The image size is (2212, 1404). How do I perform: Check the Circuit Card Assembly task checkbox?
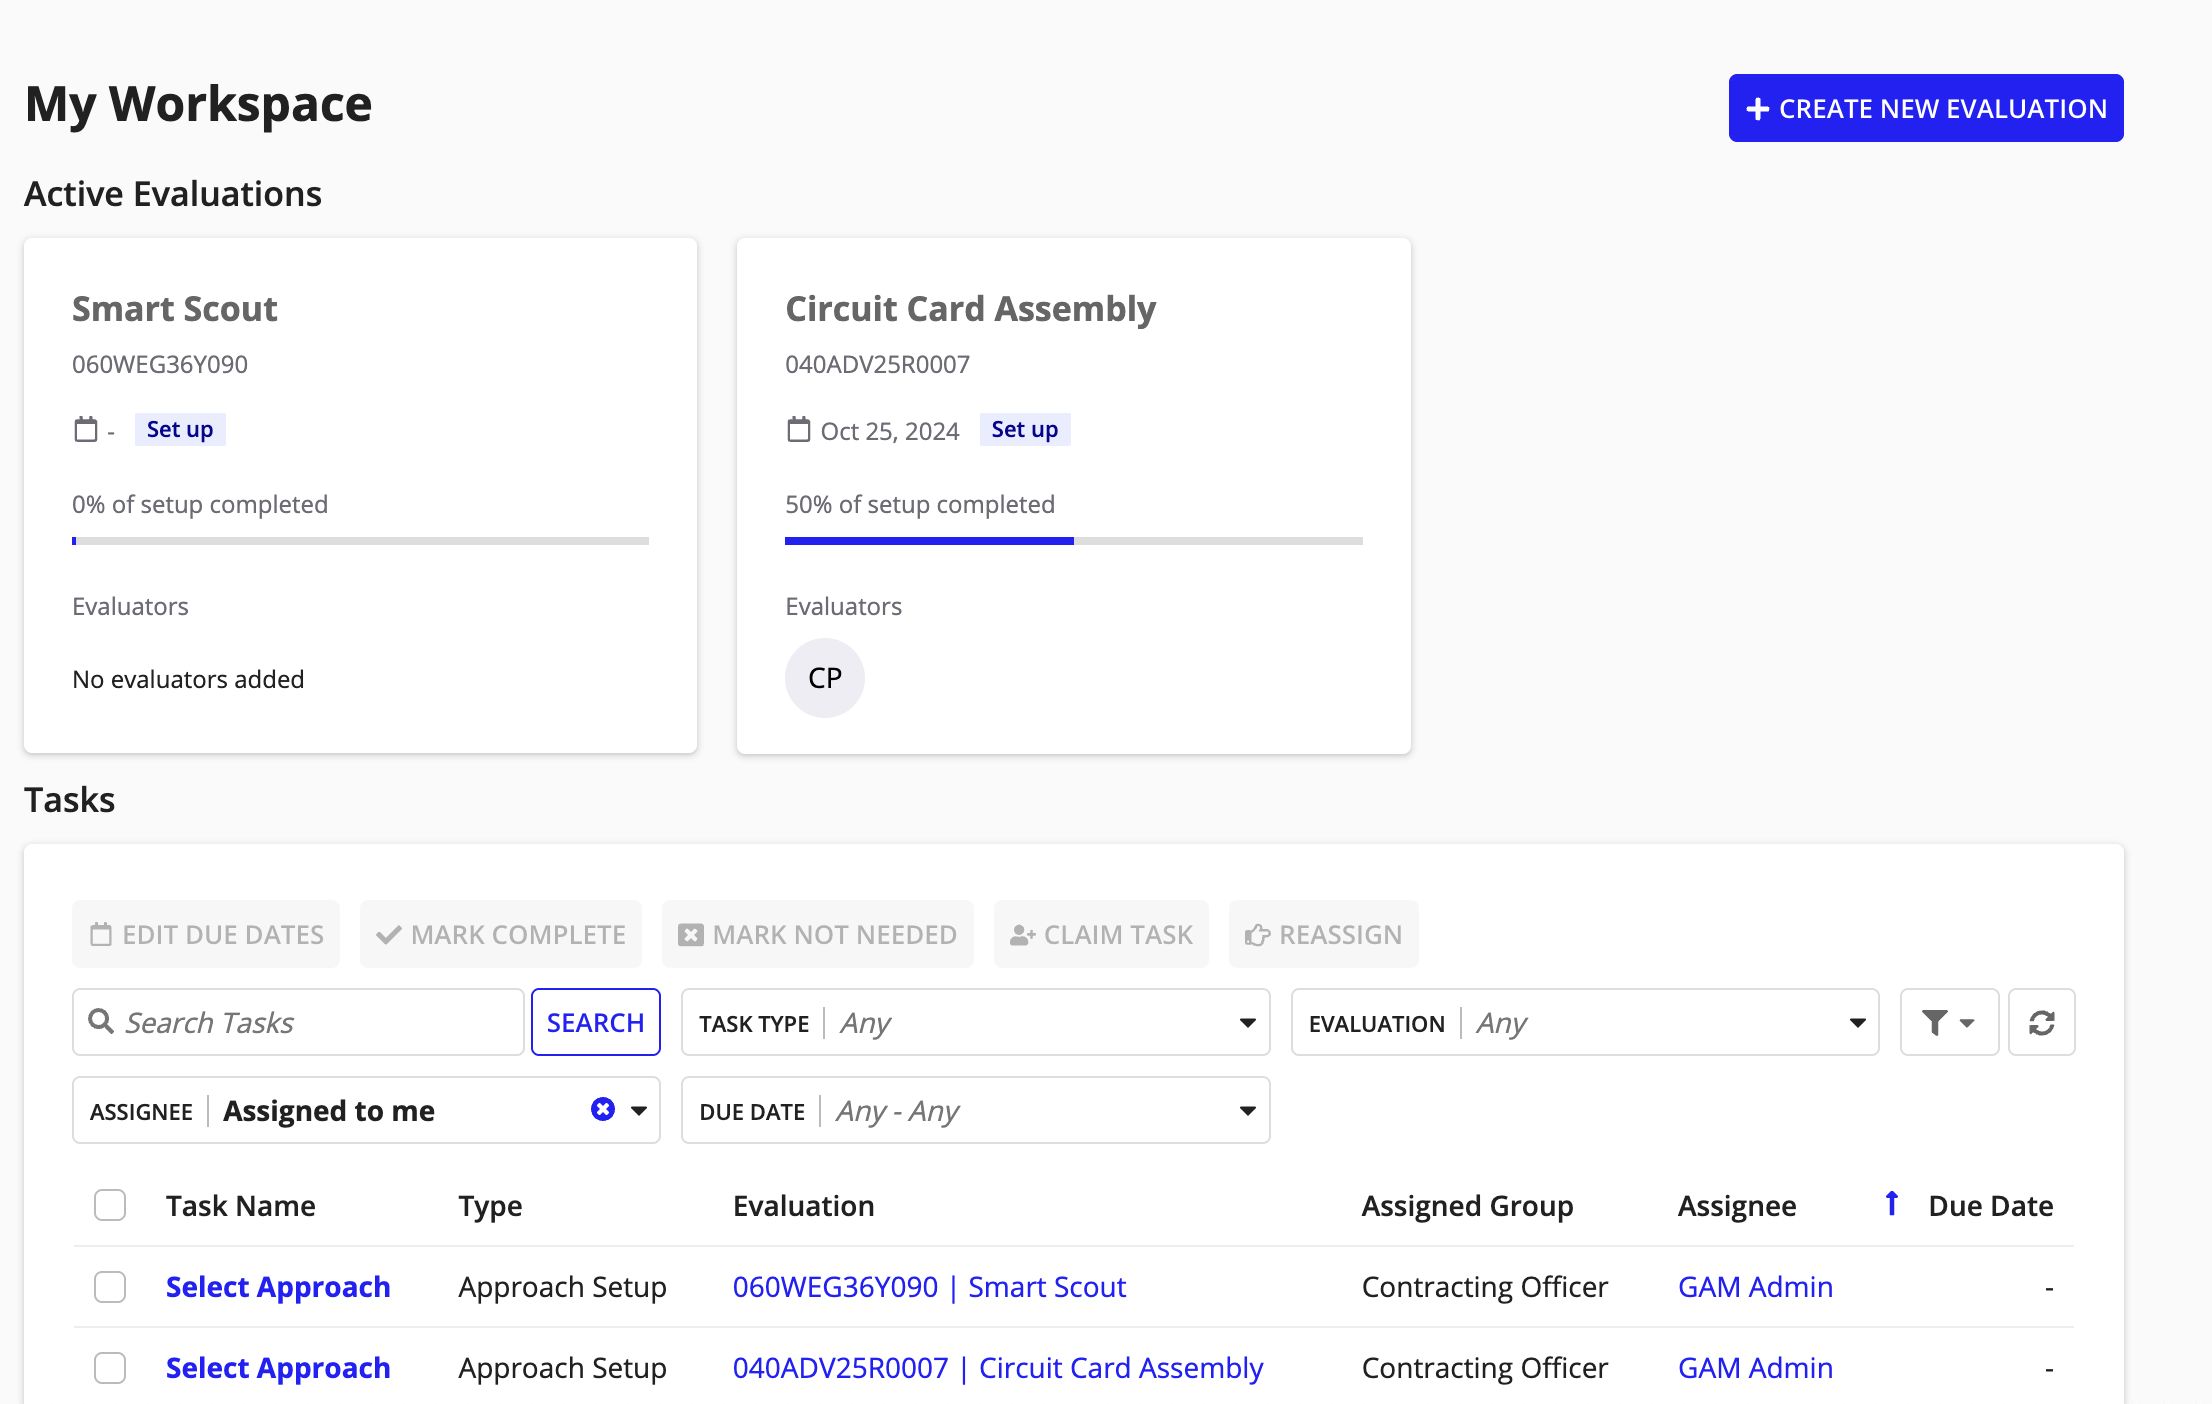pyautogui.click(x=110, y=1368)
